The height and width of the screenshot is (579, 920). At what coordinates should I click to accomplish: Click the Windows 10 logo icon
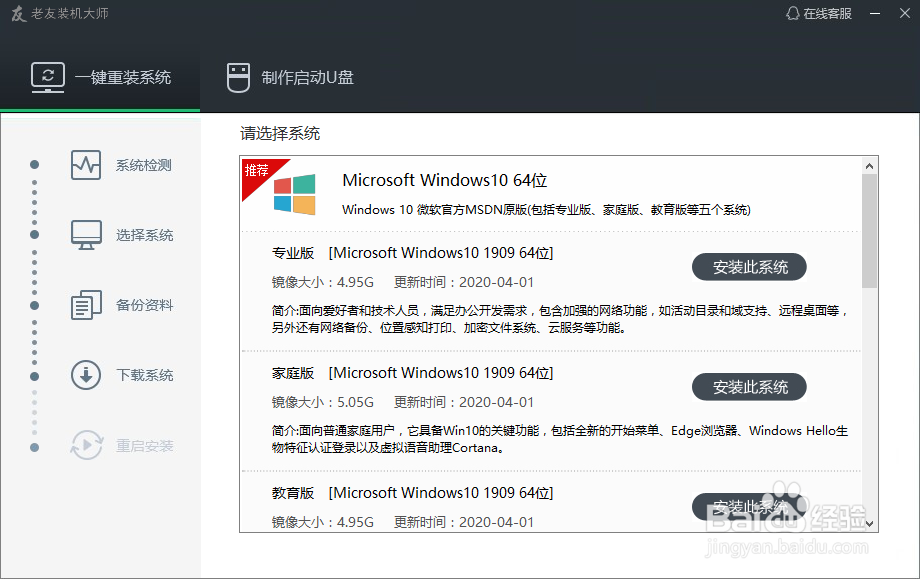295,194
